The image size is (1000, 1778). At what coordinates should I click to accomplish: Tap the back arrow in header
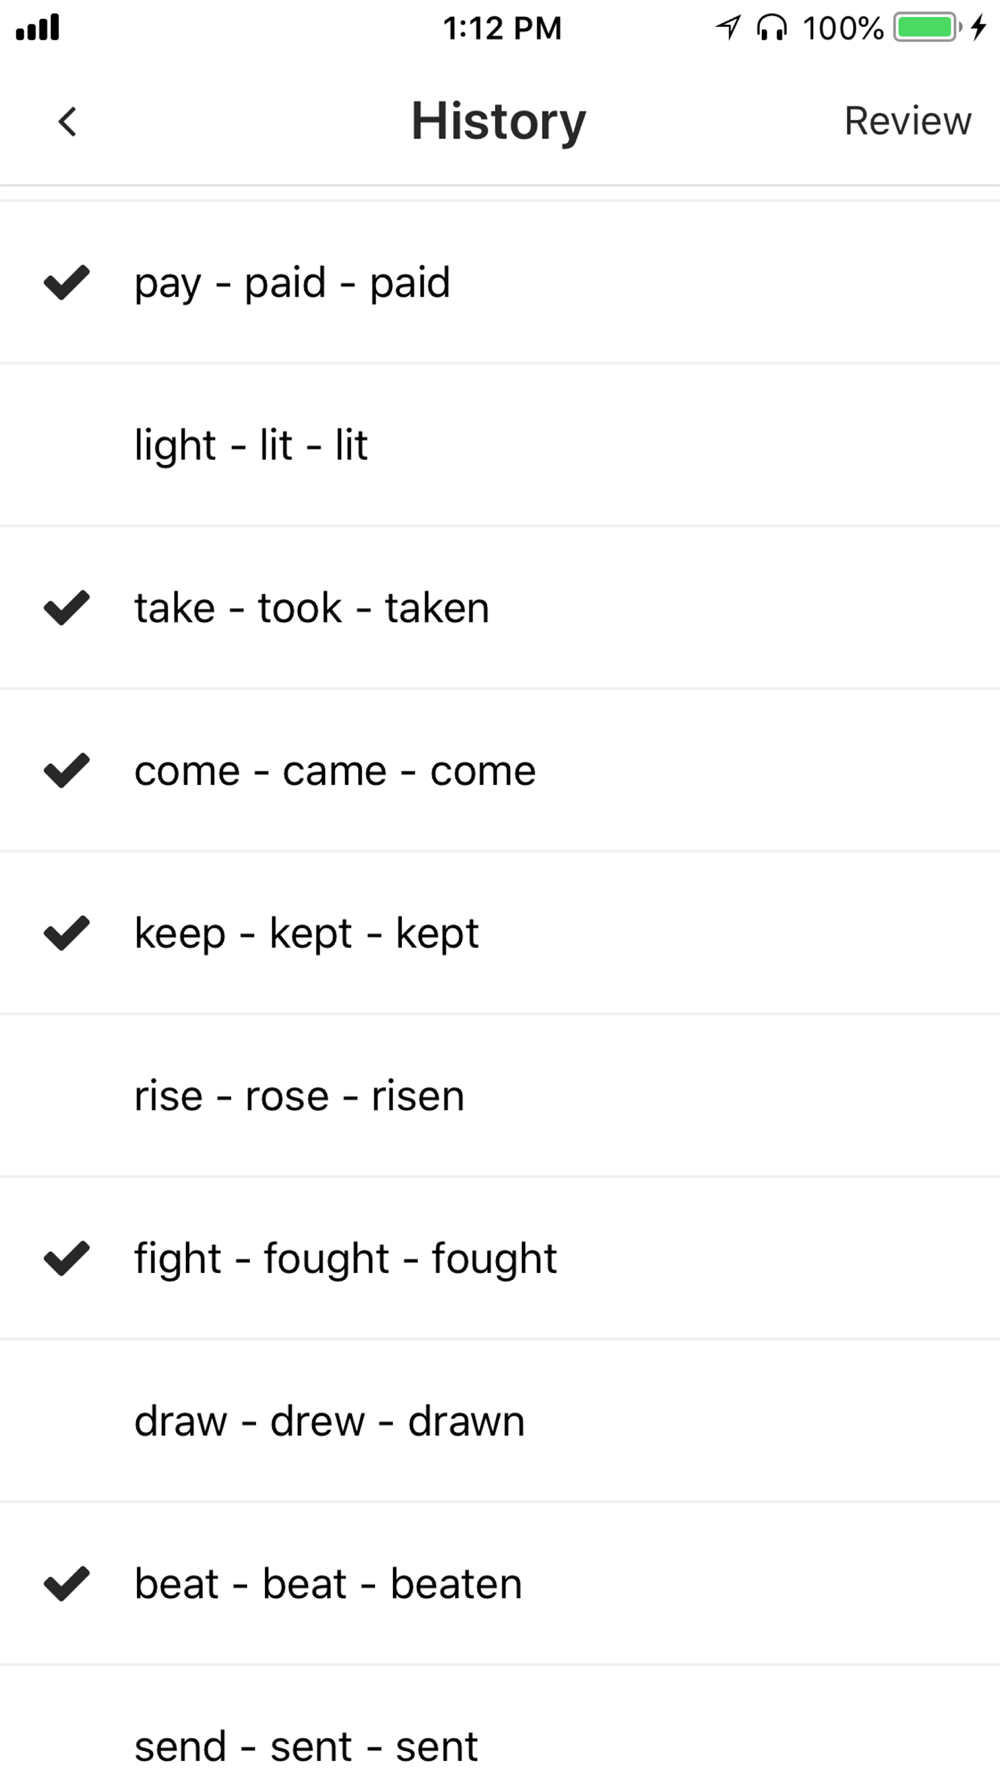pyautogui.click(x=67, y=122)
